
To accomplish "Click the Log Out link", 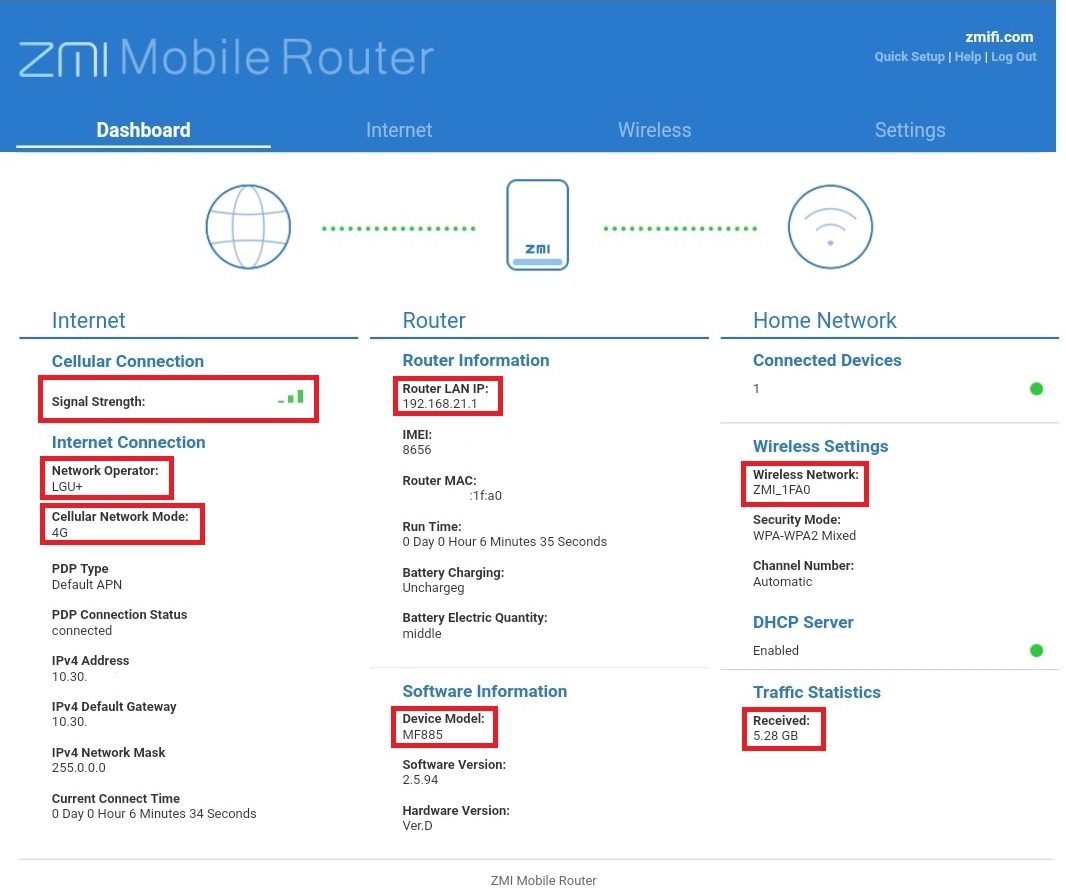I will (1014, 56).
